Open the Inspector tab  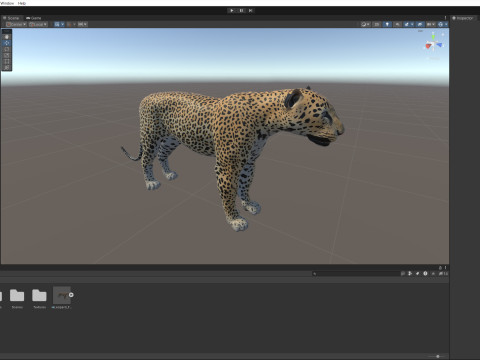click(463, 18)
